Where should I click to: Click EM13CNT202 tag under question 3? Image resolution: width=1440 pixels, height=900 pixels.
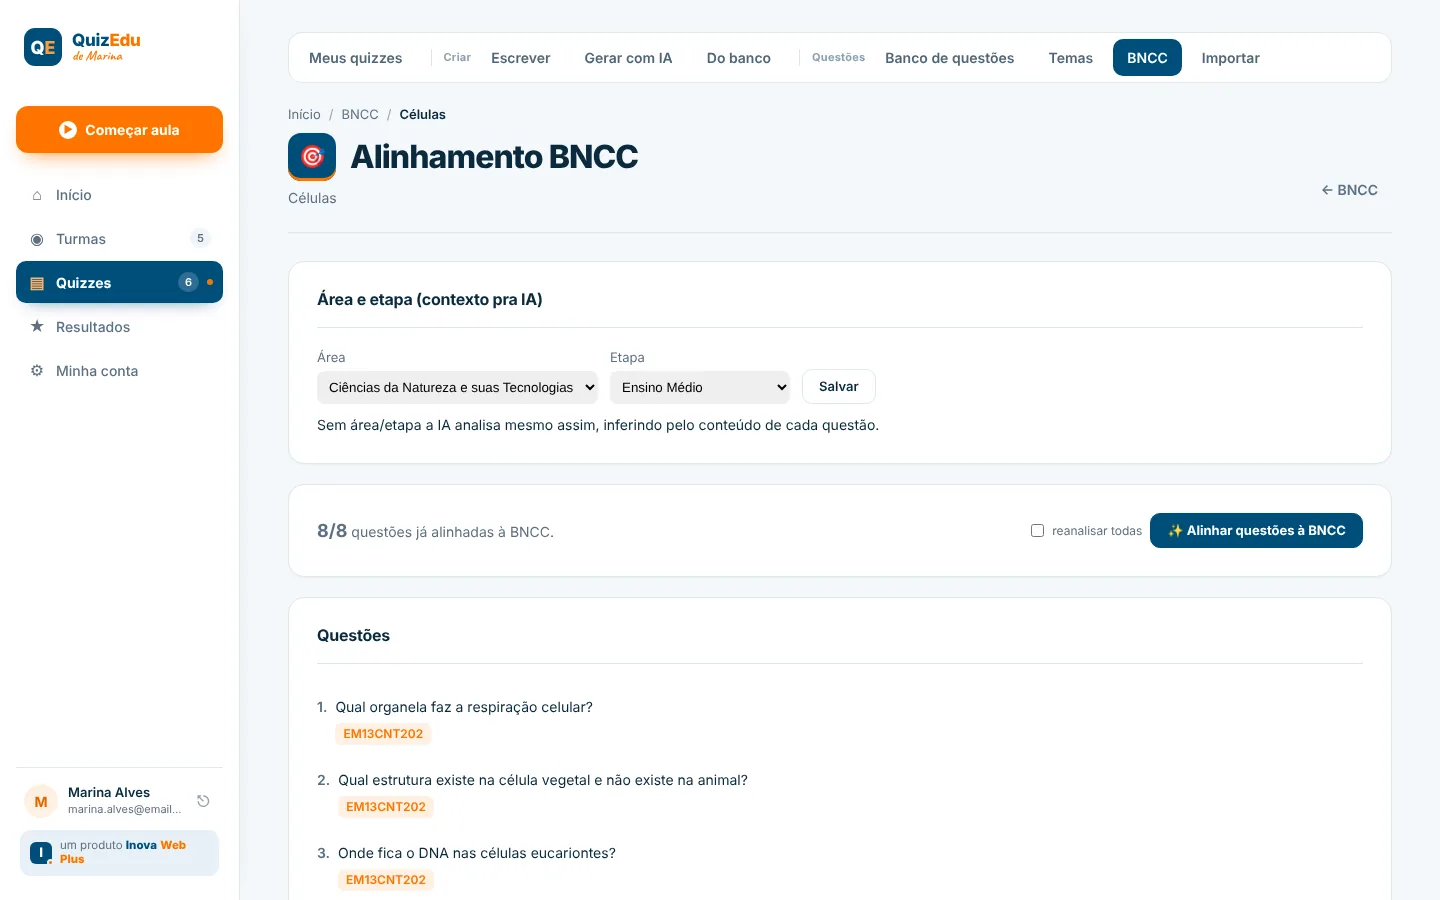386,880
